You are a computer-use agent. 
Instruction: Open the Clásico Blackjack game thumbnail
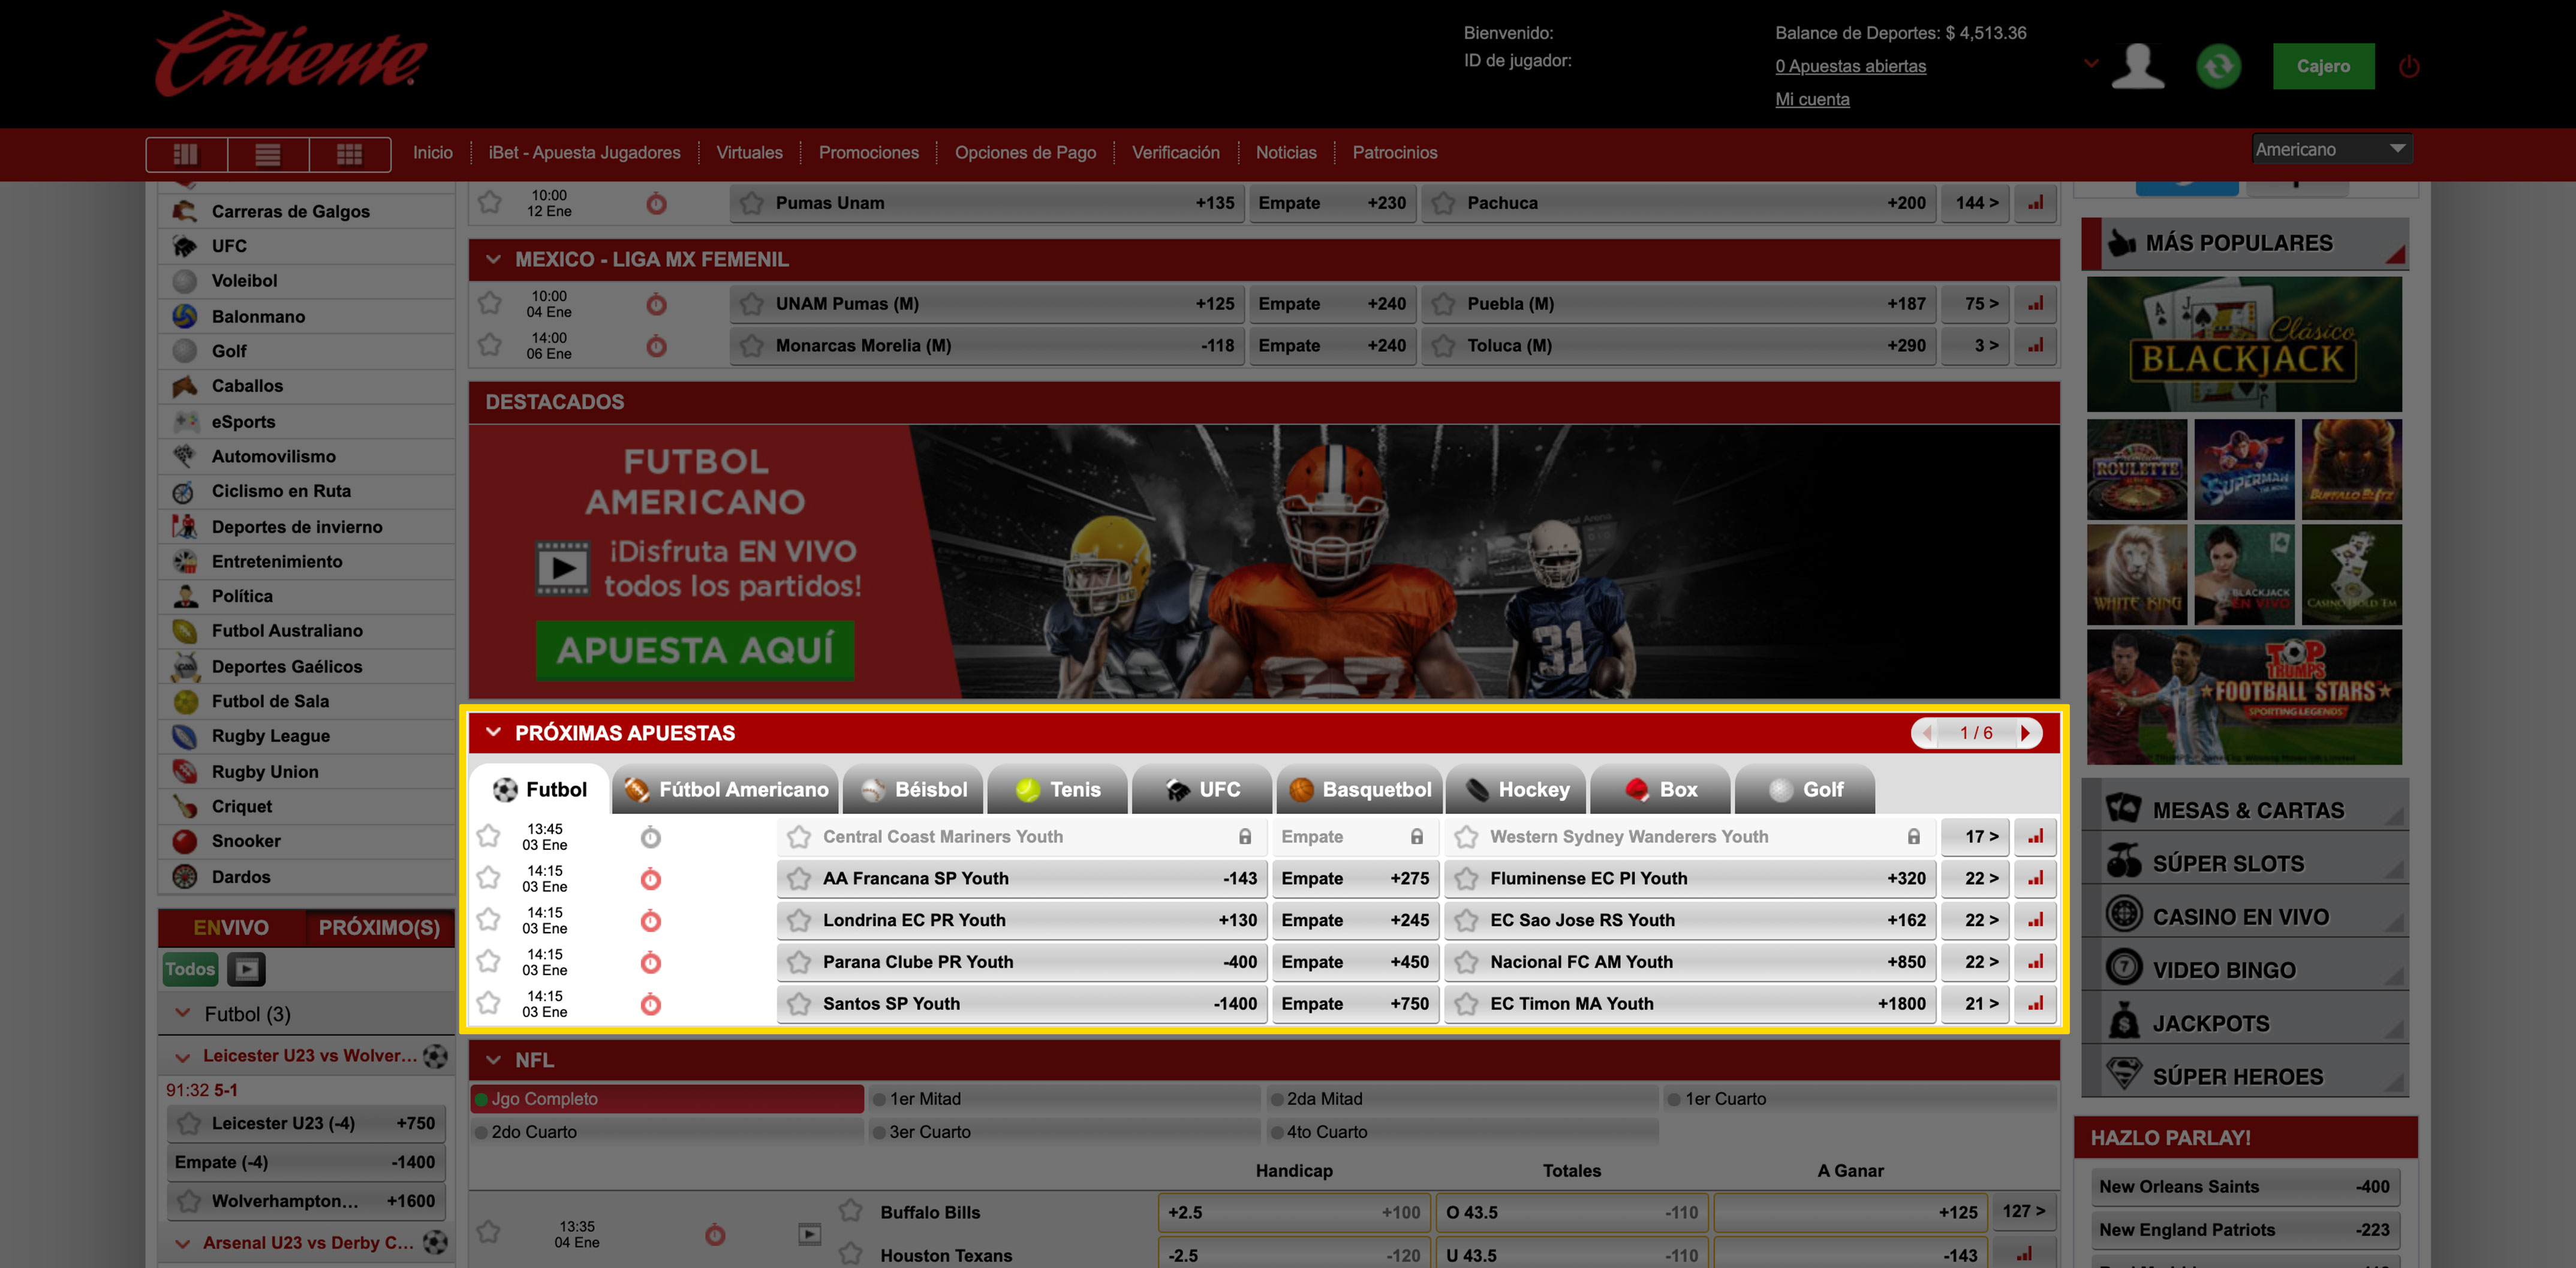tap(2243, 344)
